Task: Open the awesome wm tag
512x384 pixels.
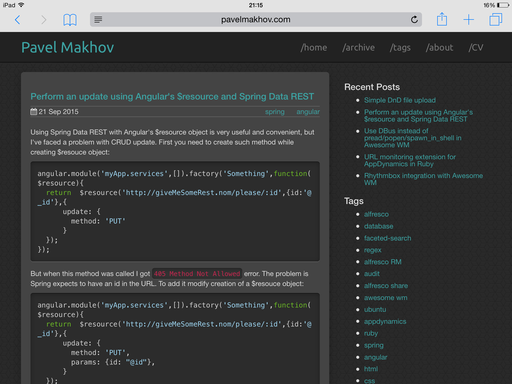Action: [x=385, y=298]
